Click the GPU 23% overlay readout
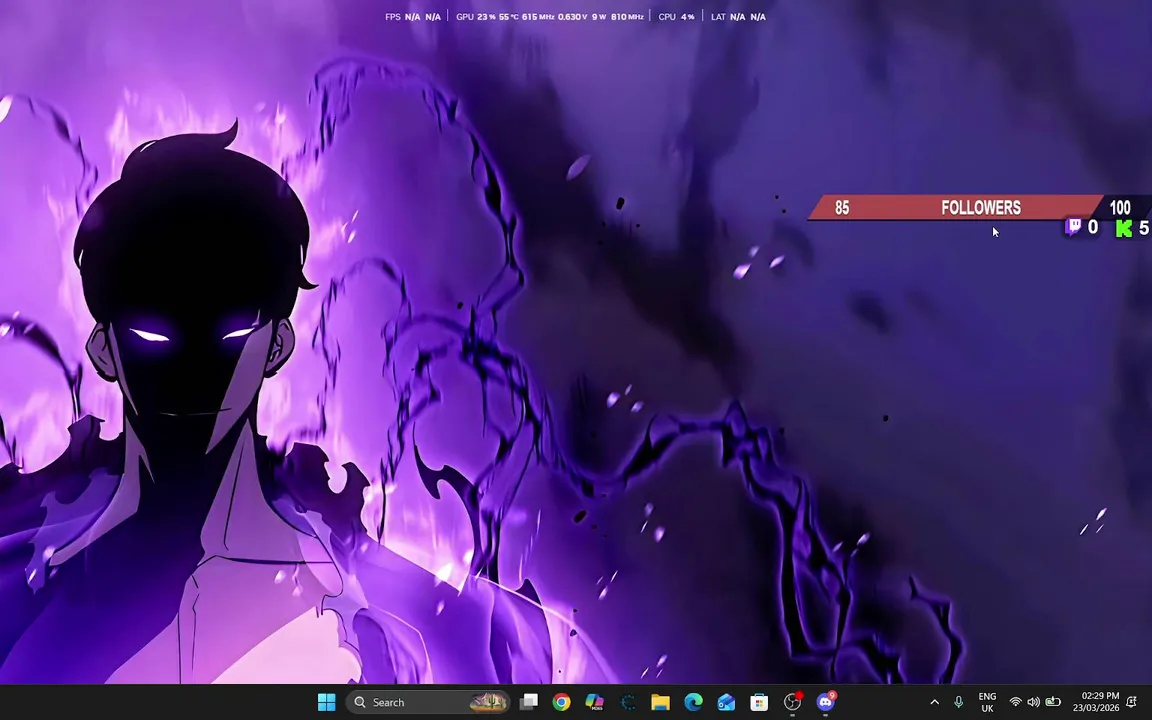1152x720 pixels. (476, 16)
